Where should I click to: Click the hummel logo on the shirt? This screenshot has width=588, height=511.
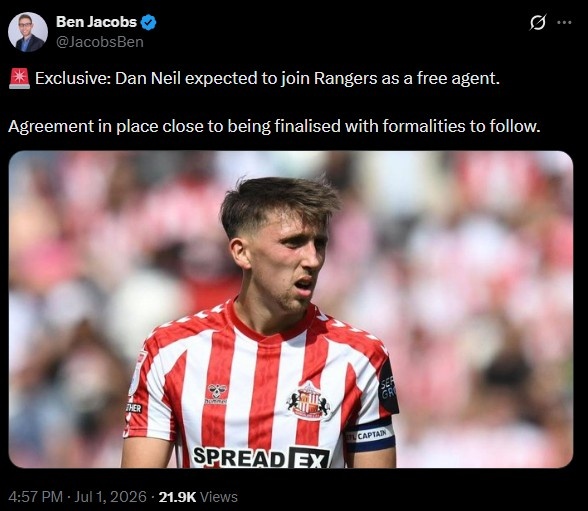tap(217, 394)
